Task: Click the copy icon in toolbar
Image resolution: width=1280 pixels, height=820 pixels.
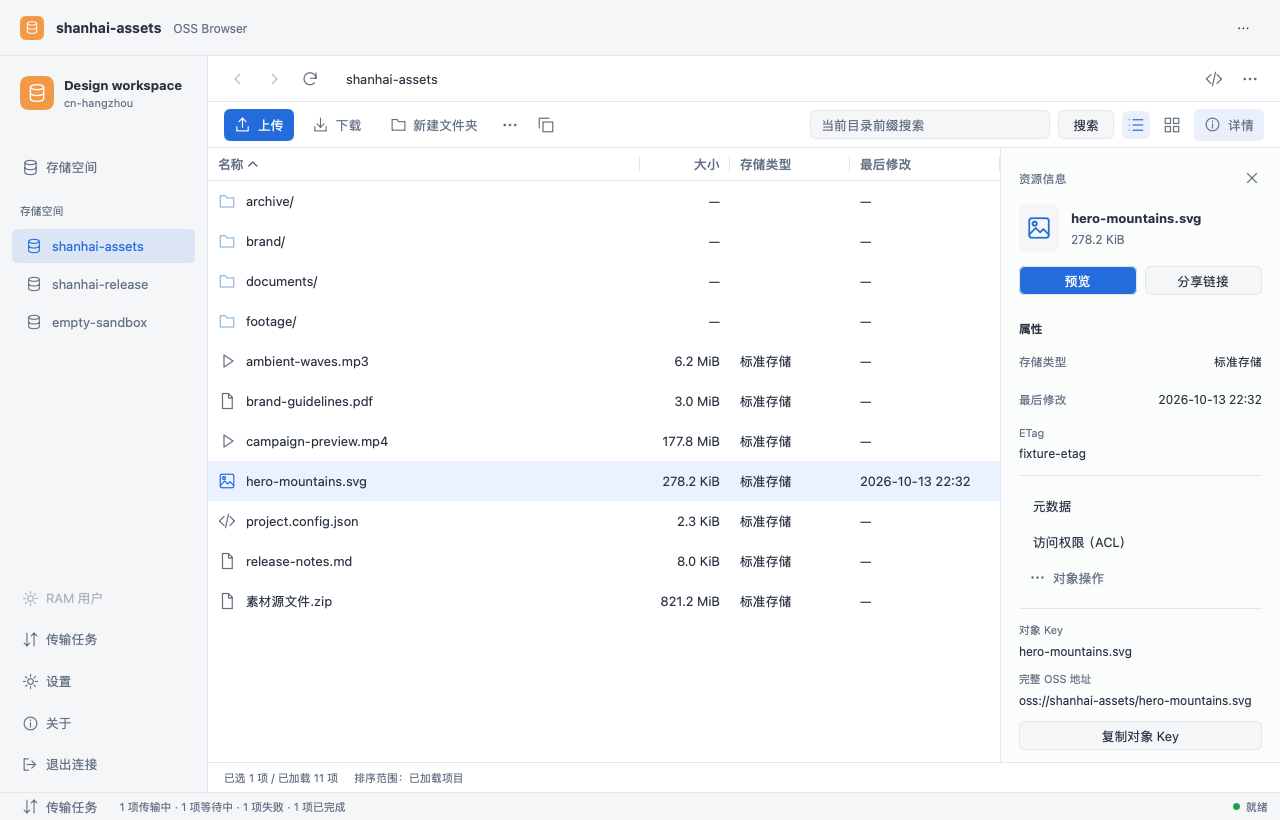Action: [x=546, y=125]
